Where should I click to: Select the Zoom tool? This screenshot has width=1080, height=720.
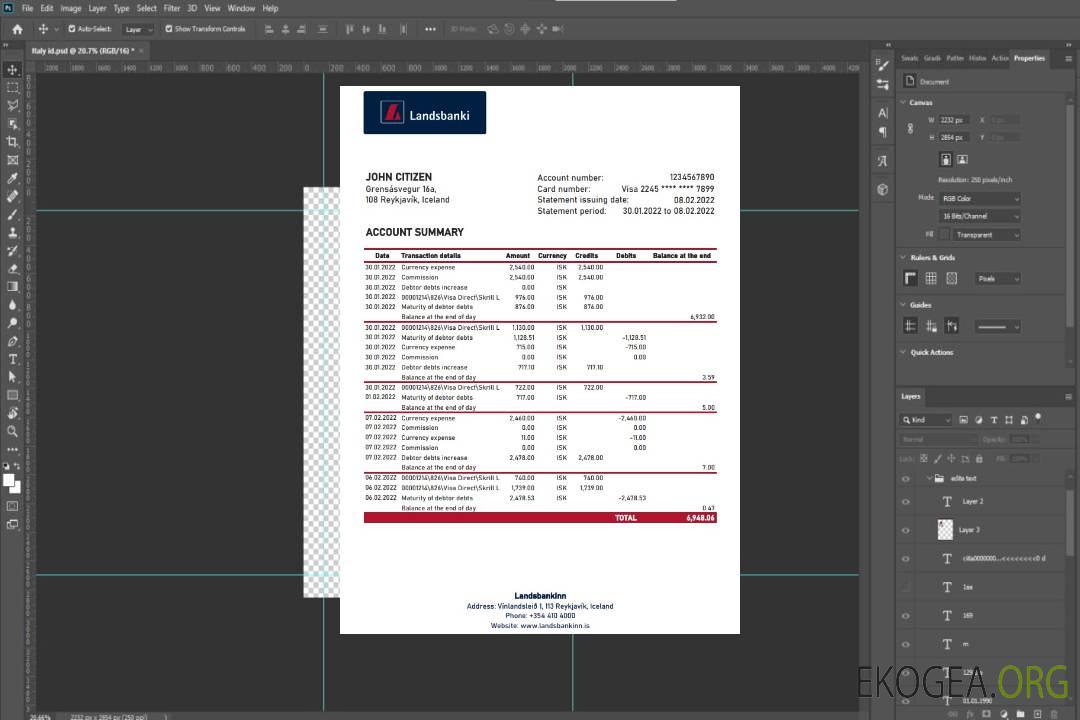(x=12, y=431)
